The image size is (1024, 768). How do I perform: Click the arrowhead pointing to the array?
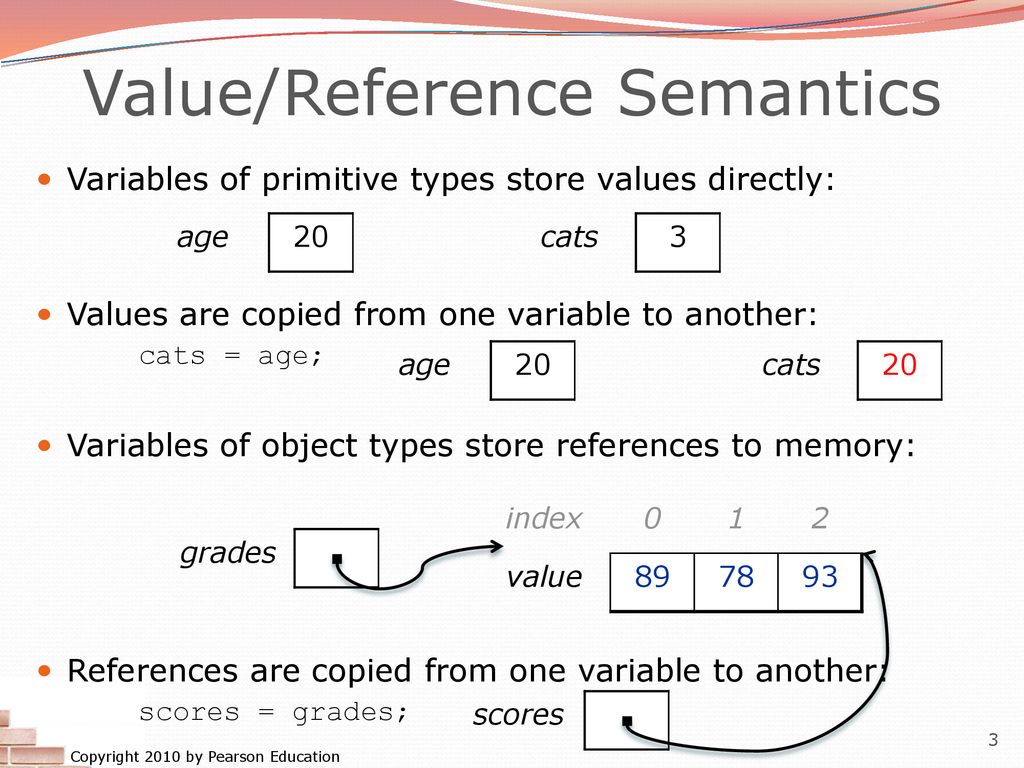[x=496, y=546]
